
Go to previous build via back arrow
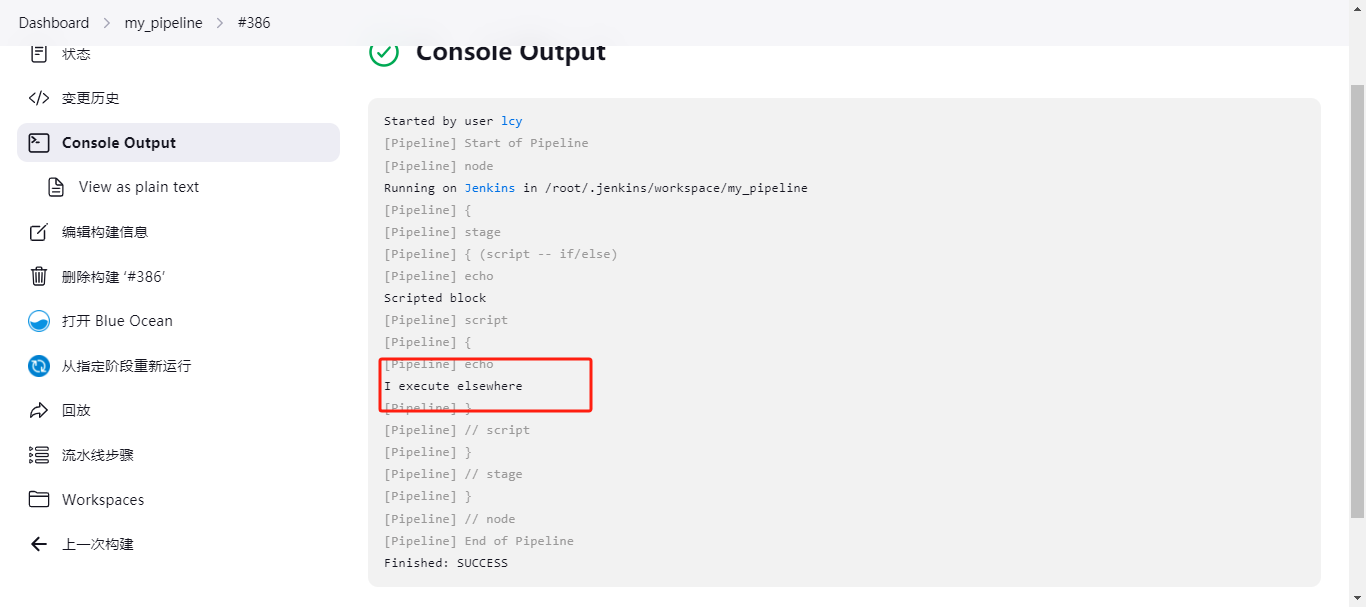click(x=39, y=544)
